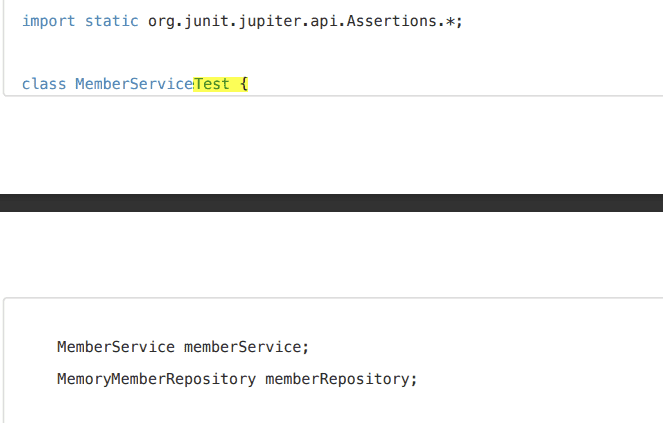Viewport: 663px width, 423px height.
Task: Click the semicolon ending the import line
Action: [459, 21]
